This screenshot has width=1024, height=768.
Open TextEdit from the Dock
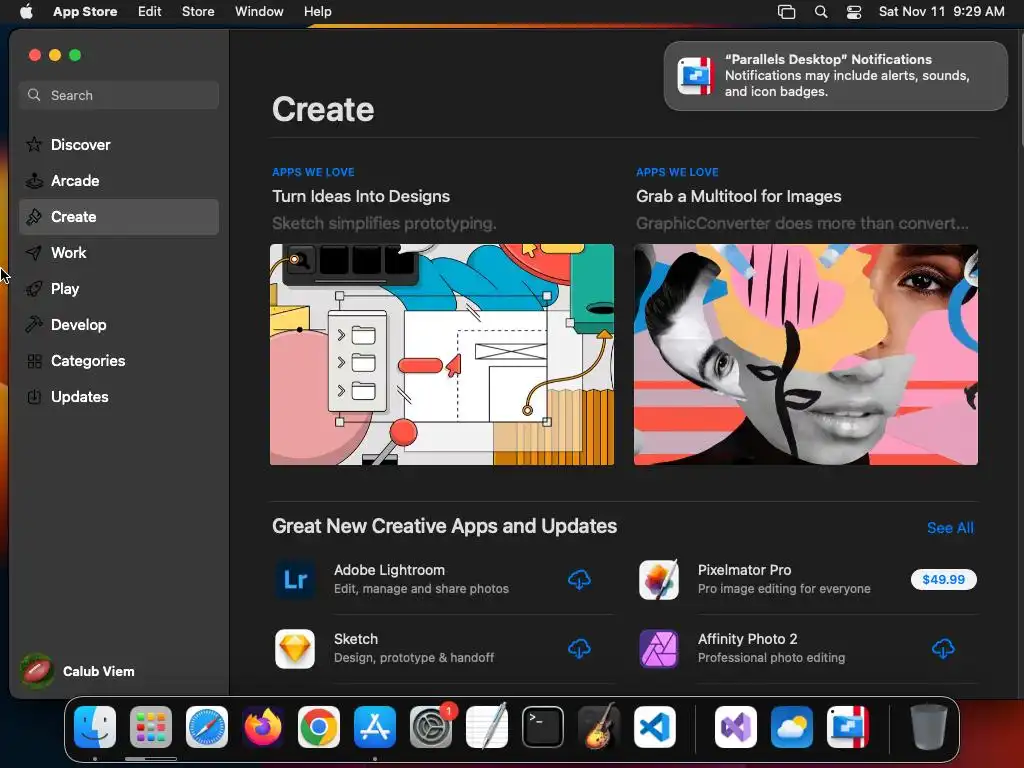pyautogui.click(x=487, y=727)
